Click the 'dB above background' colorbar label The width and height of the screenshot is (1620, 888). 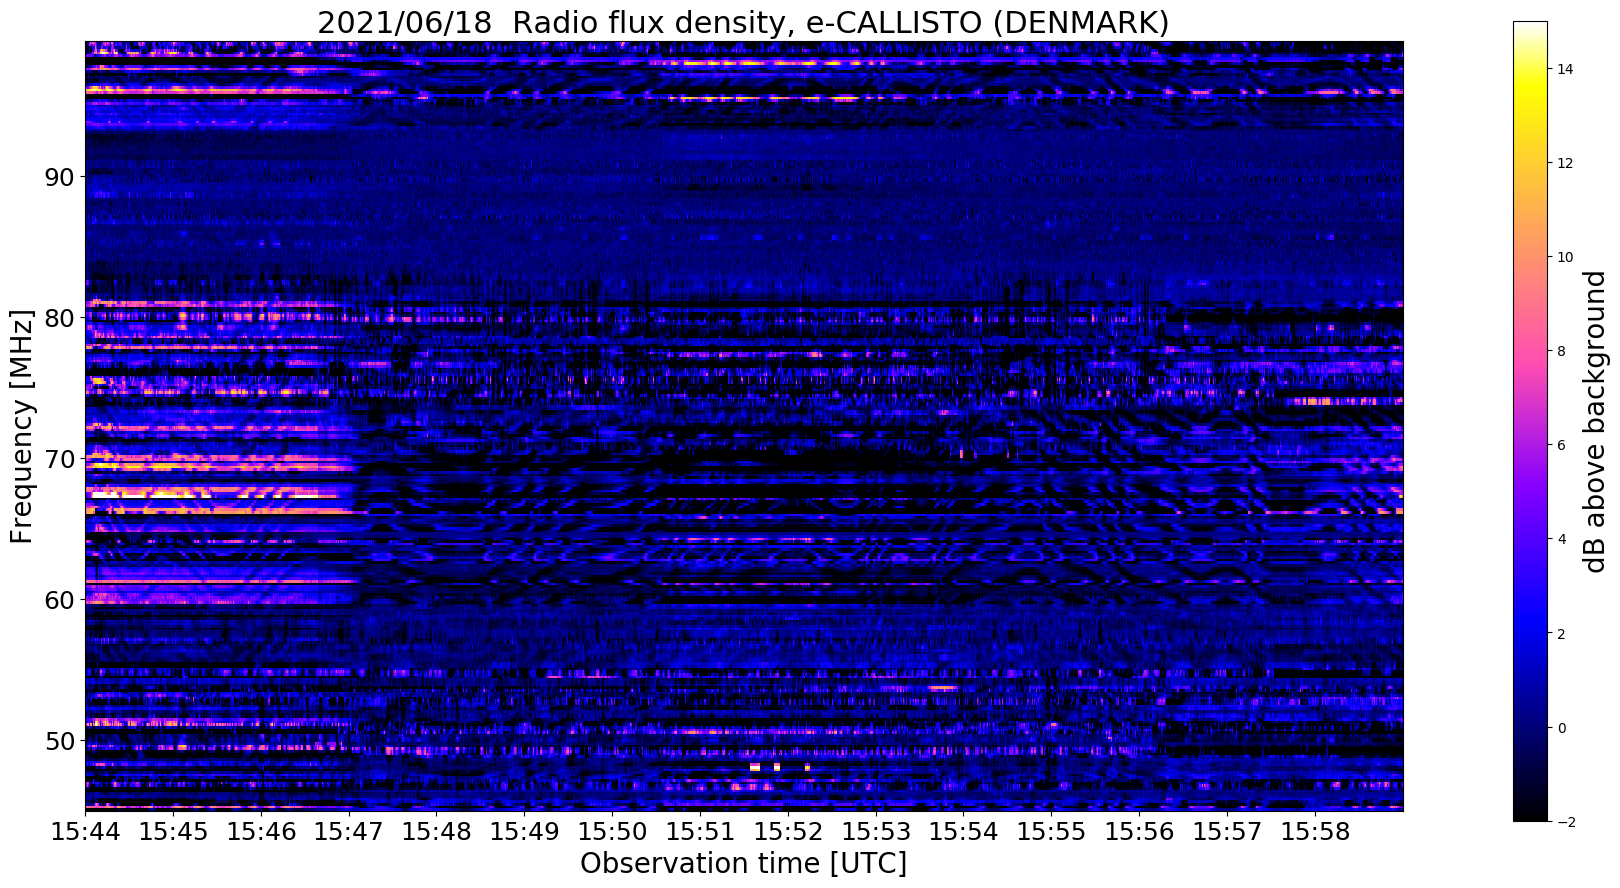tap(1594, 421)
